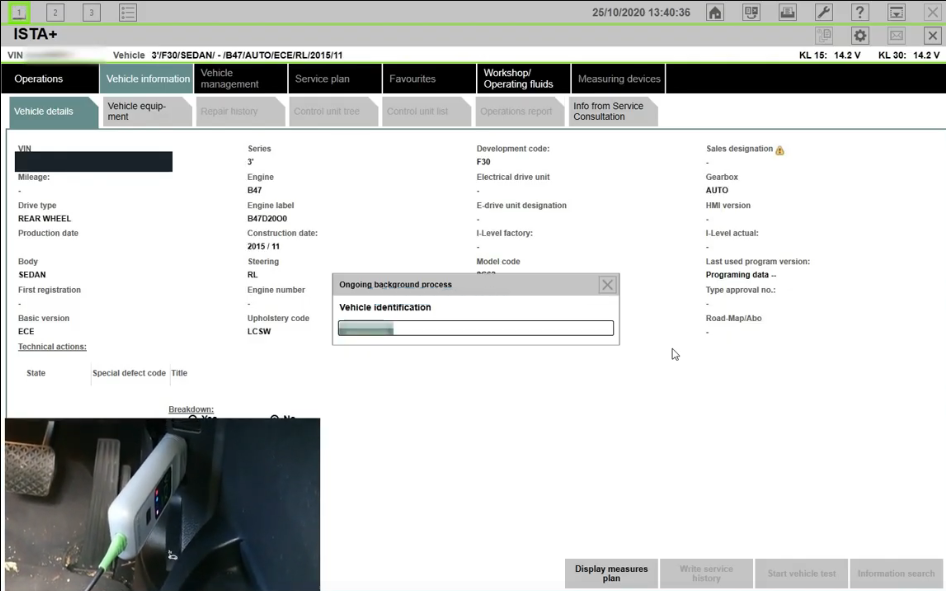Image resolution: width=946 pixels, height=591 pixels.
Task: Open the screen display icon beside home
Action: (x=751, y=12)
